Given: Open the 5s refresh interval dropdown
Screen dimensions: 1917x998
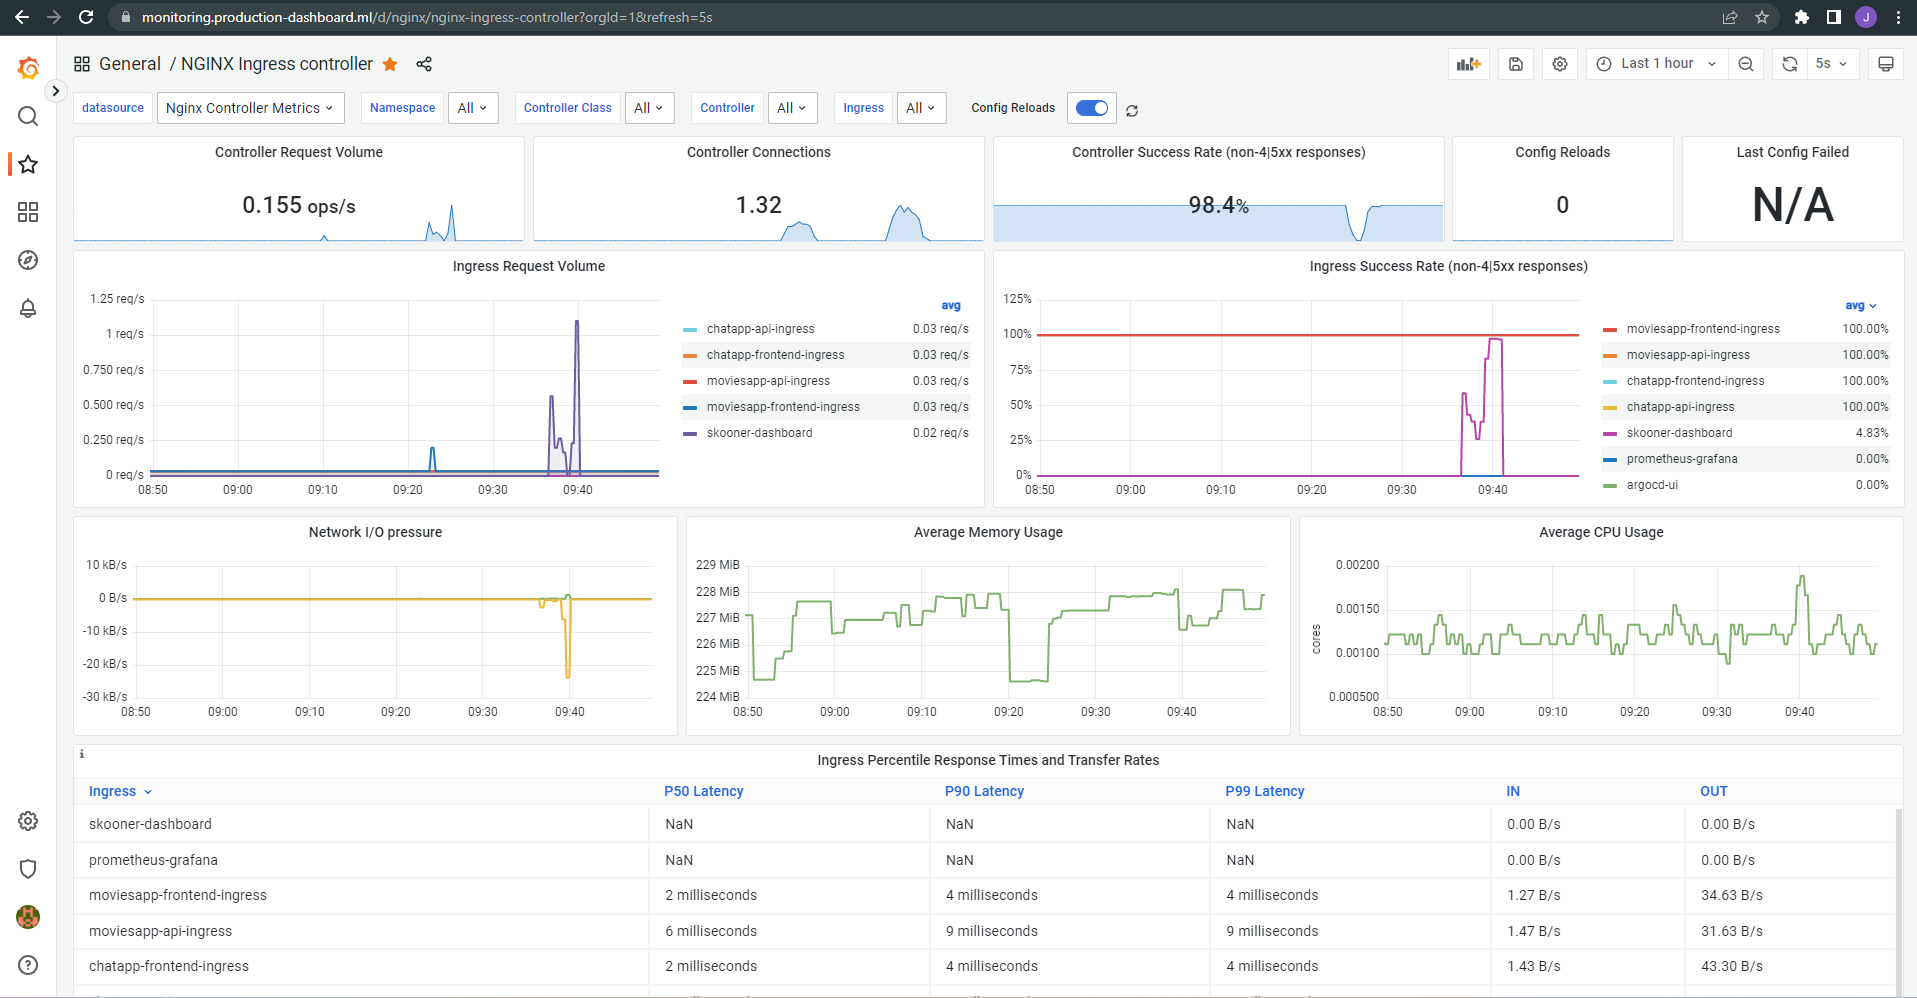Looking at the screenshot, I should pyautogui.click(x=1832, y=64).
